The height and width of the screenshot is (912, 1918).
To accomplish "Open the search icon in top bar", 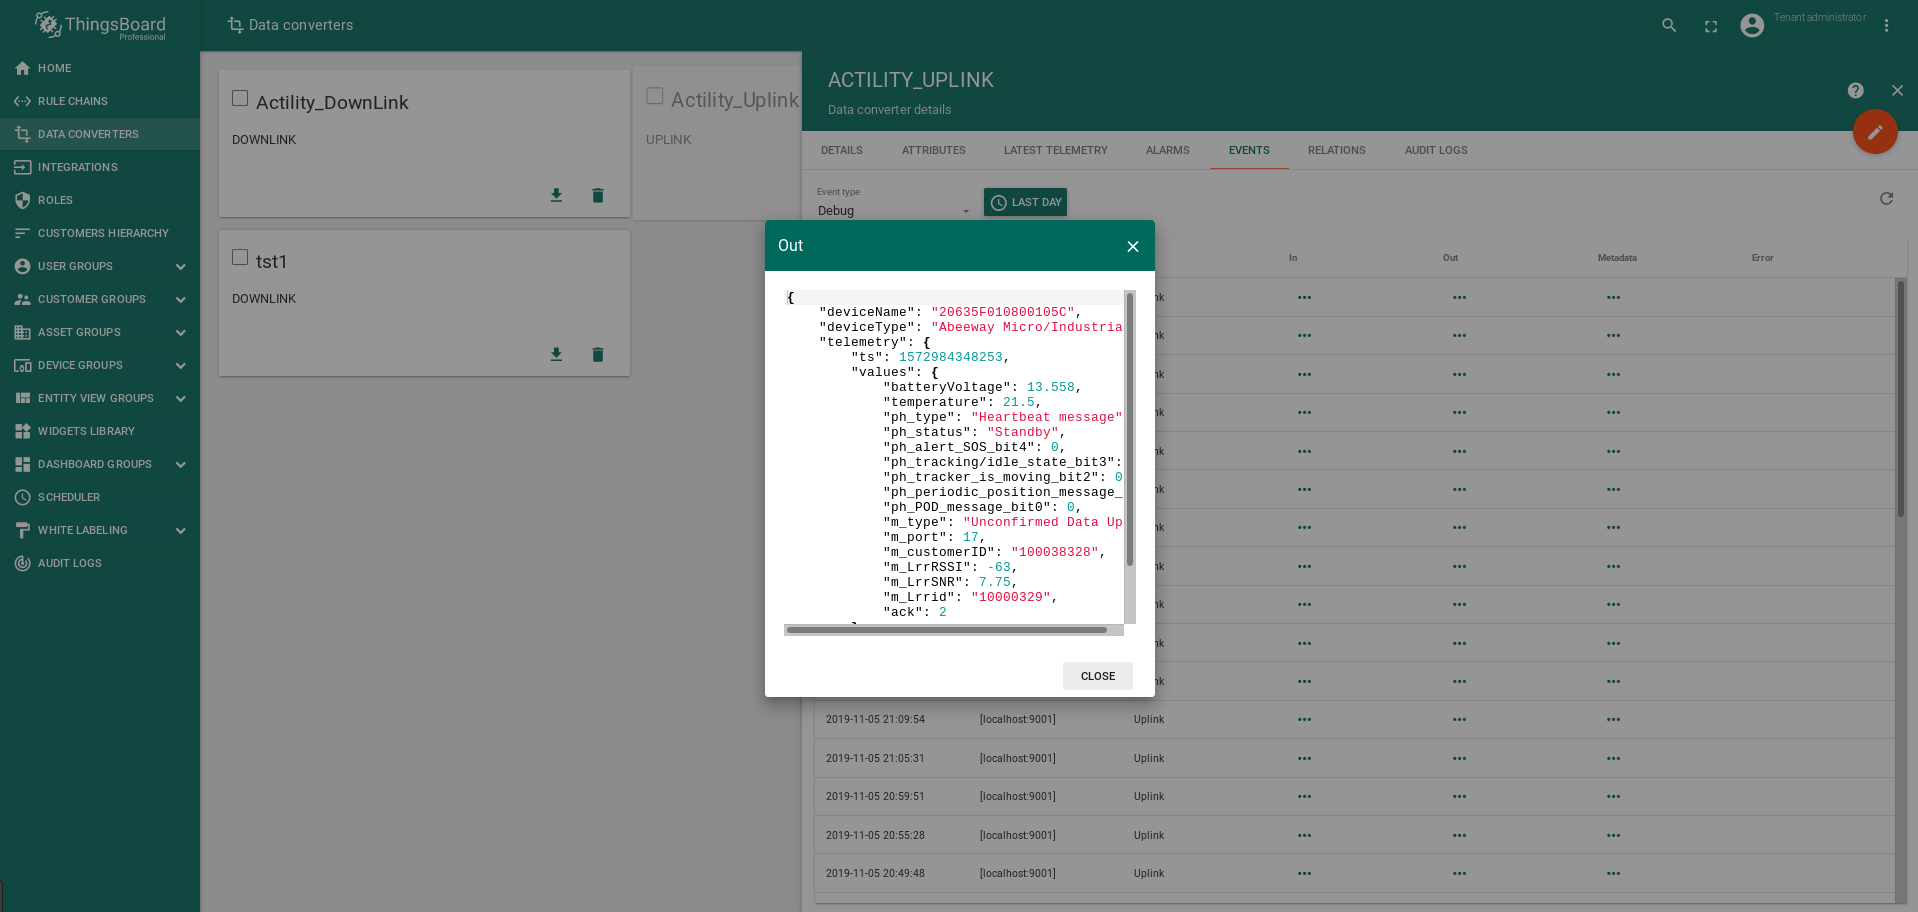I will pos(1669,26).
